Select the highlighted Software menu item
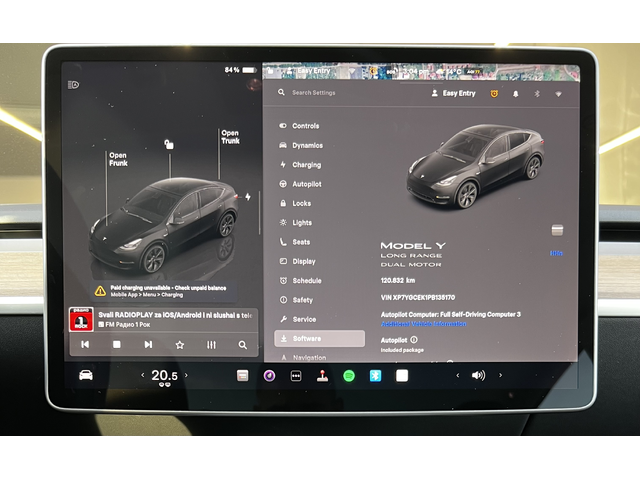The height and width of the screenshot is (480, 640). 320,338
